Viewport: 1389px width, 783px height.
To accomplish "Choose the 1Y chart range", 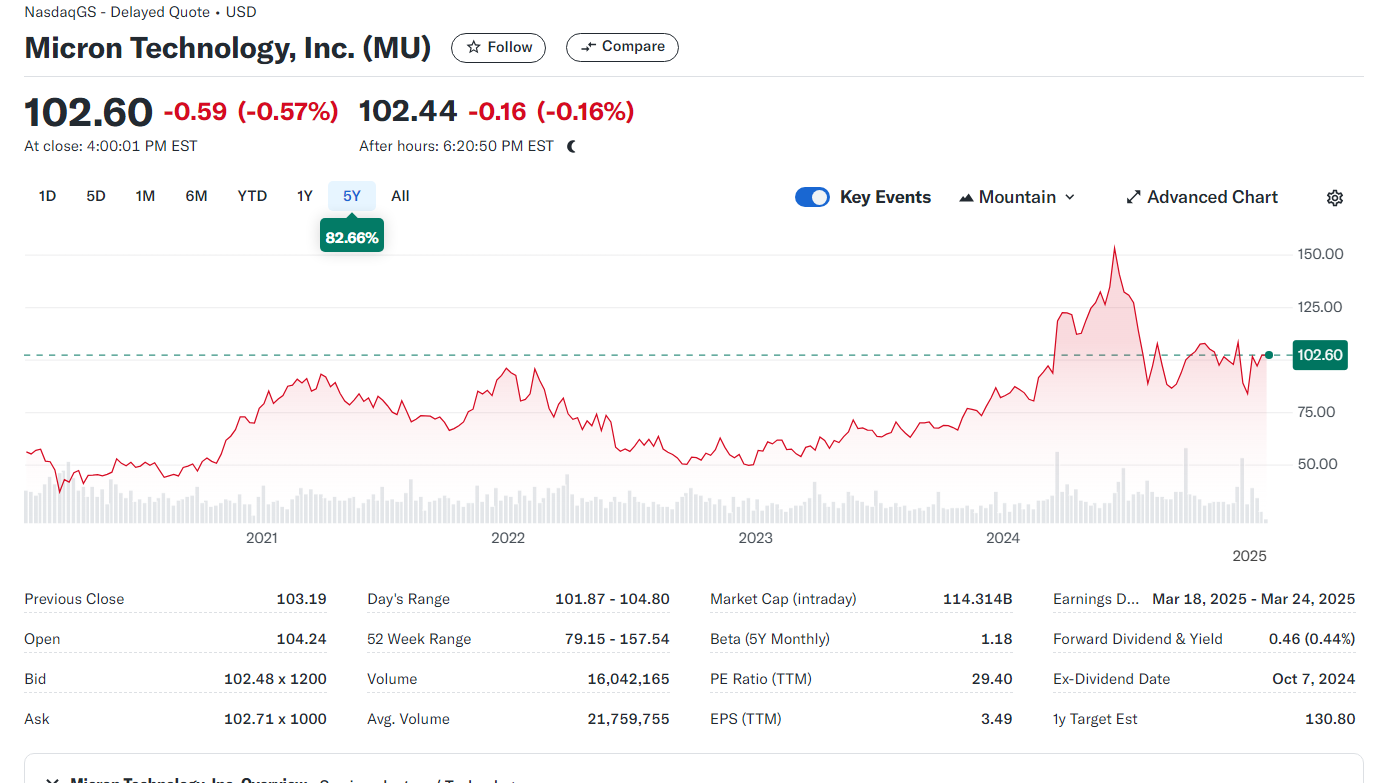I will tap(305, 196).
